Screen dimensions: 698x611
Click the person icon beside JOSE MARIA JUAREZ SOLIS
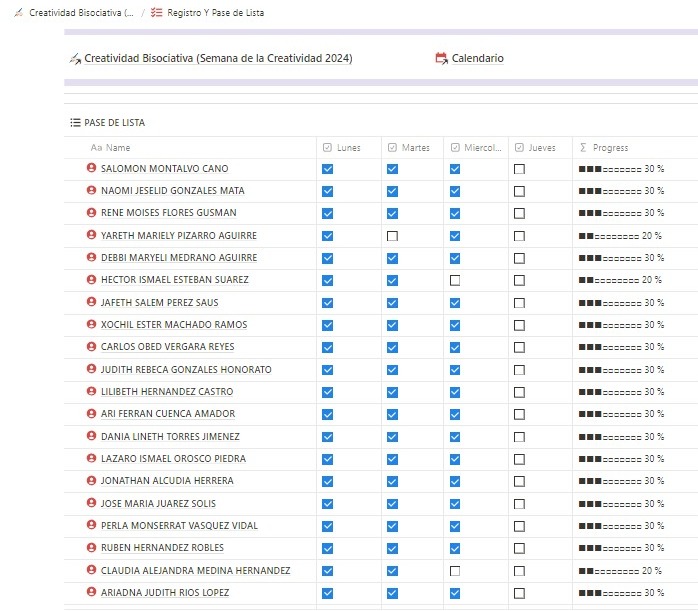tap(91, 503)
